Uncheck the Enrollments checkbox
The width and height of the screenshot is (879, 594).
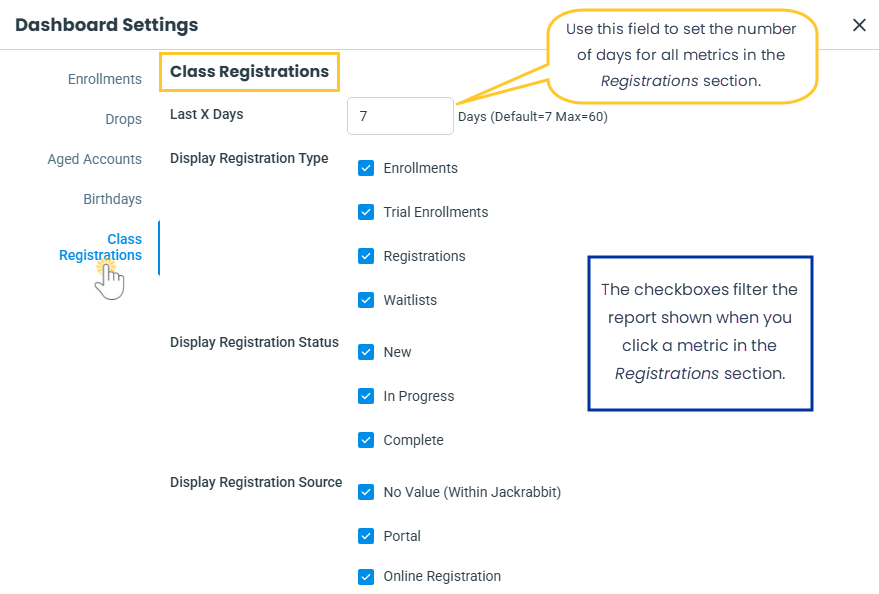[366, 168]
